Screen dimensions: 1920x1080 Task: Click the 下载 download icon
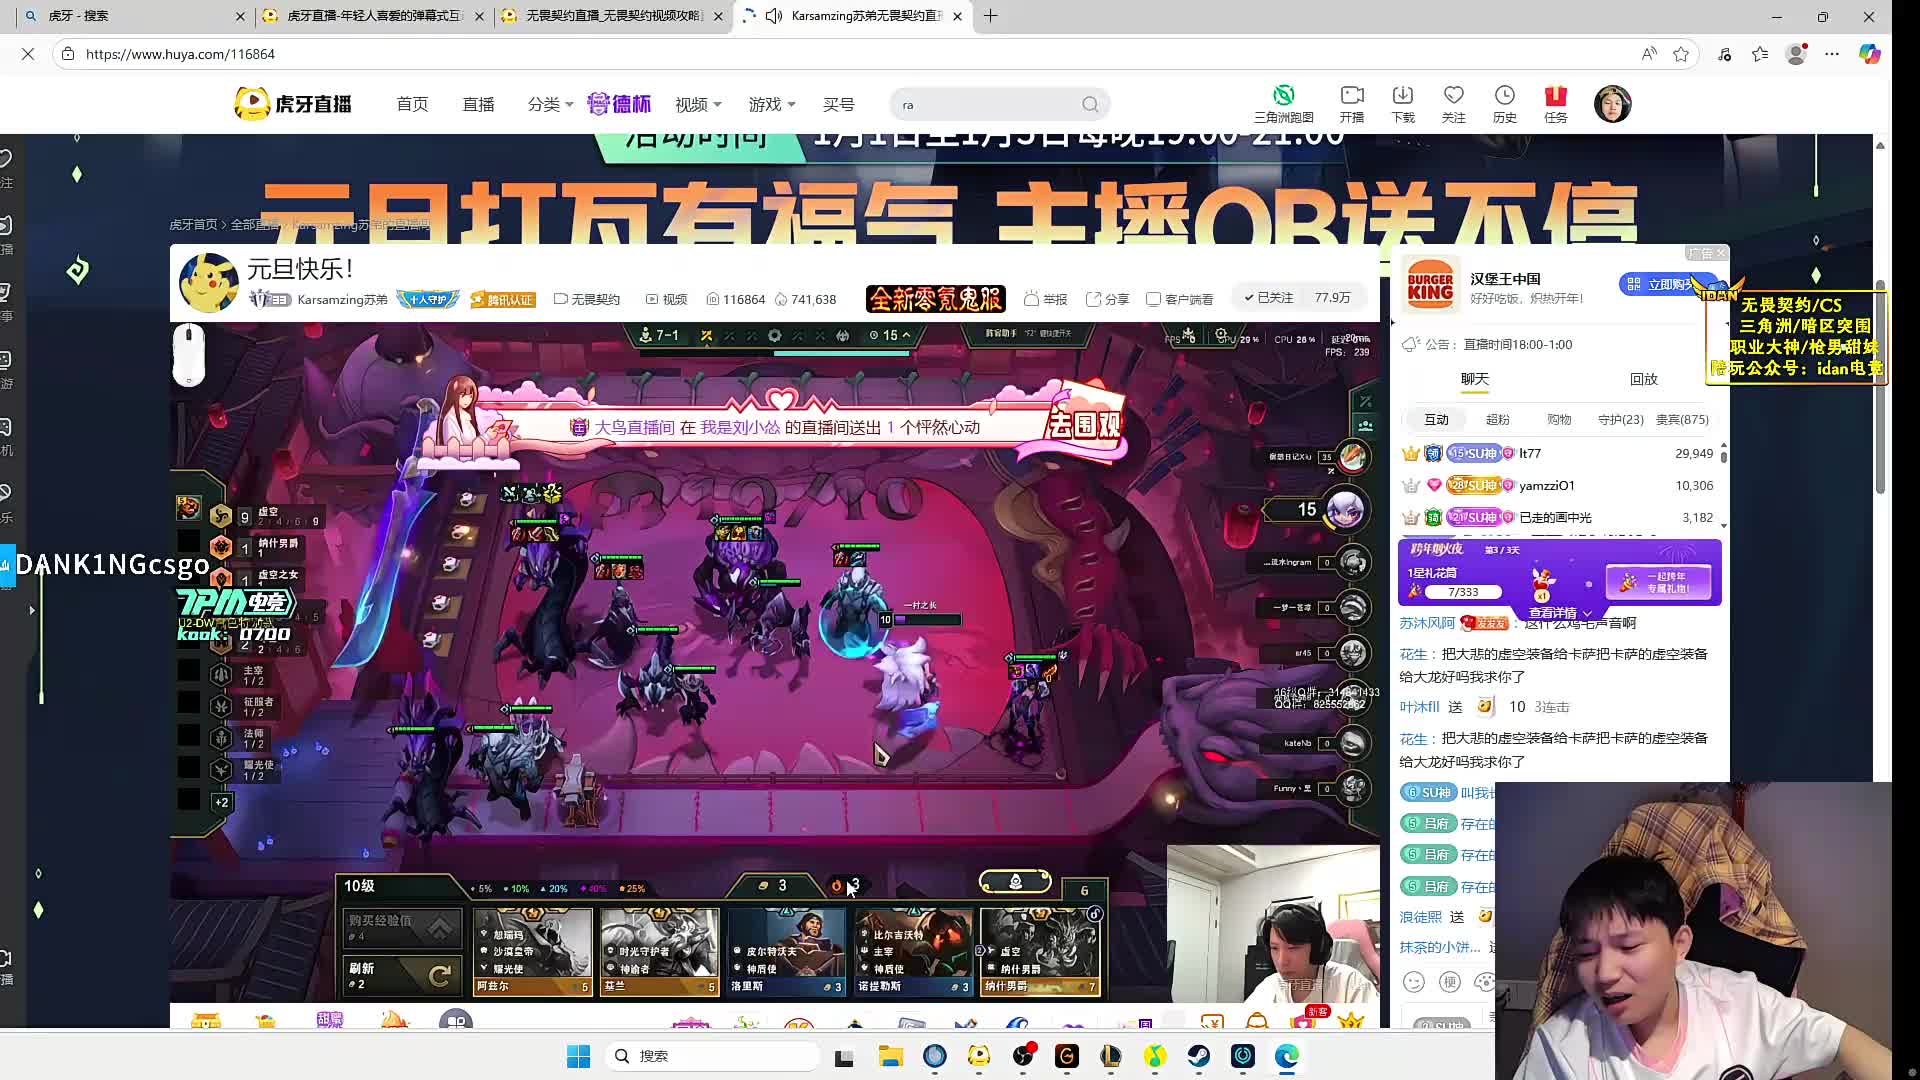tap(1403, 96)
